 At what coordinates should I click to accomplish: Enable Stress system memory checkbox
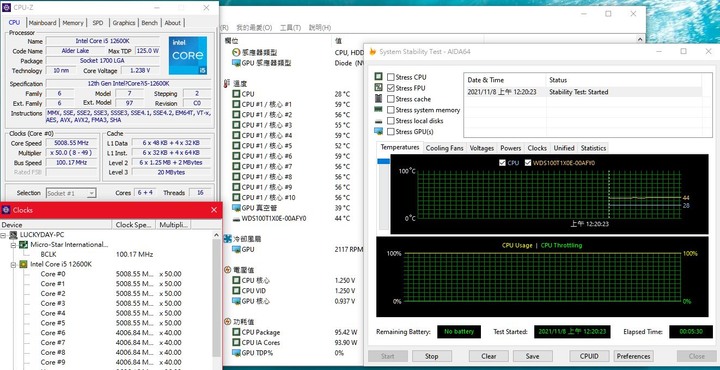[x=391, y=110]
